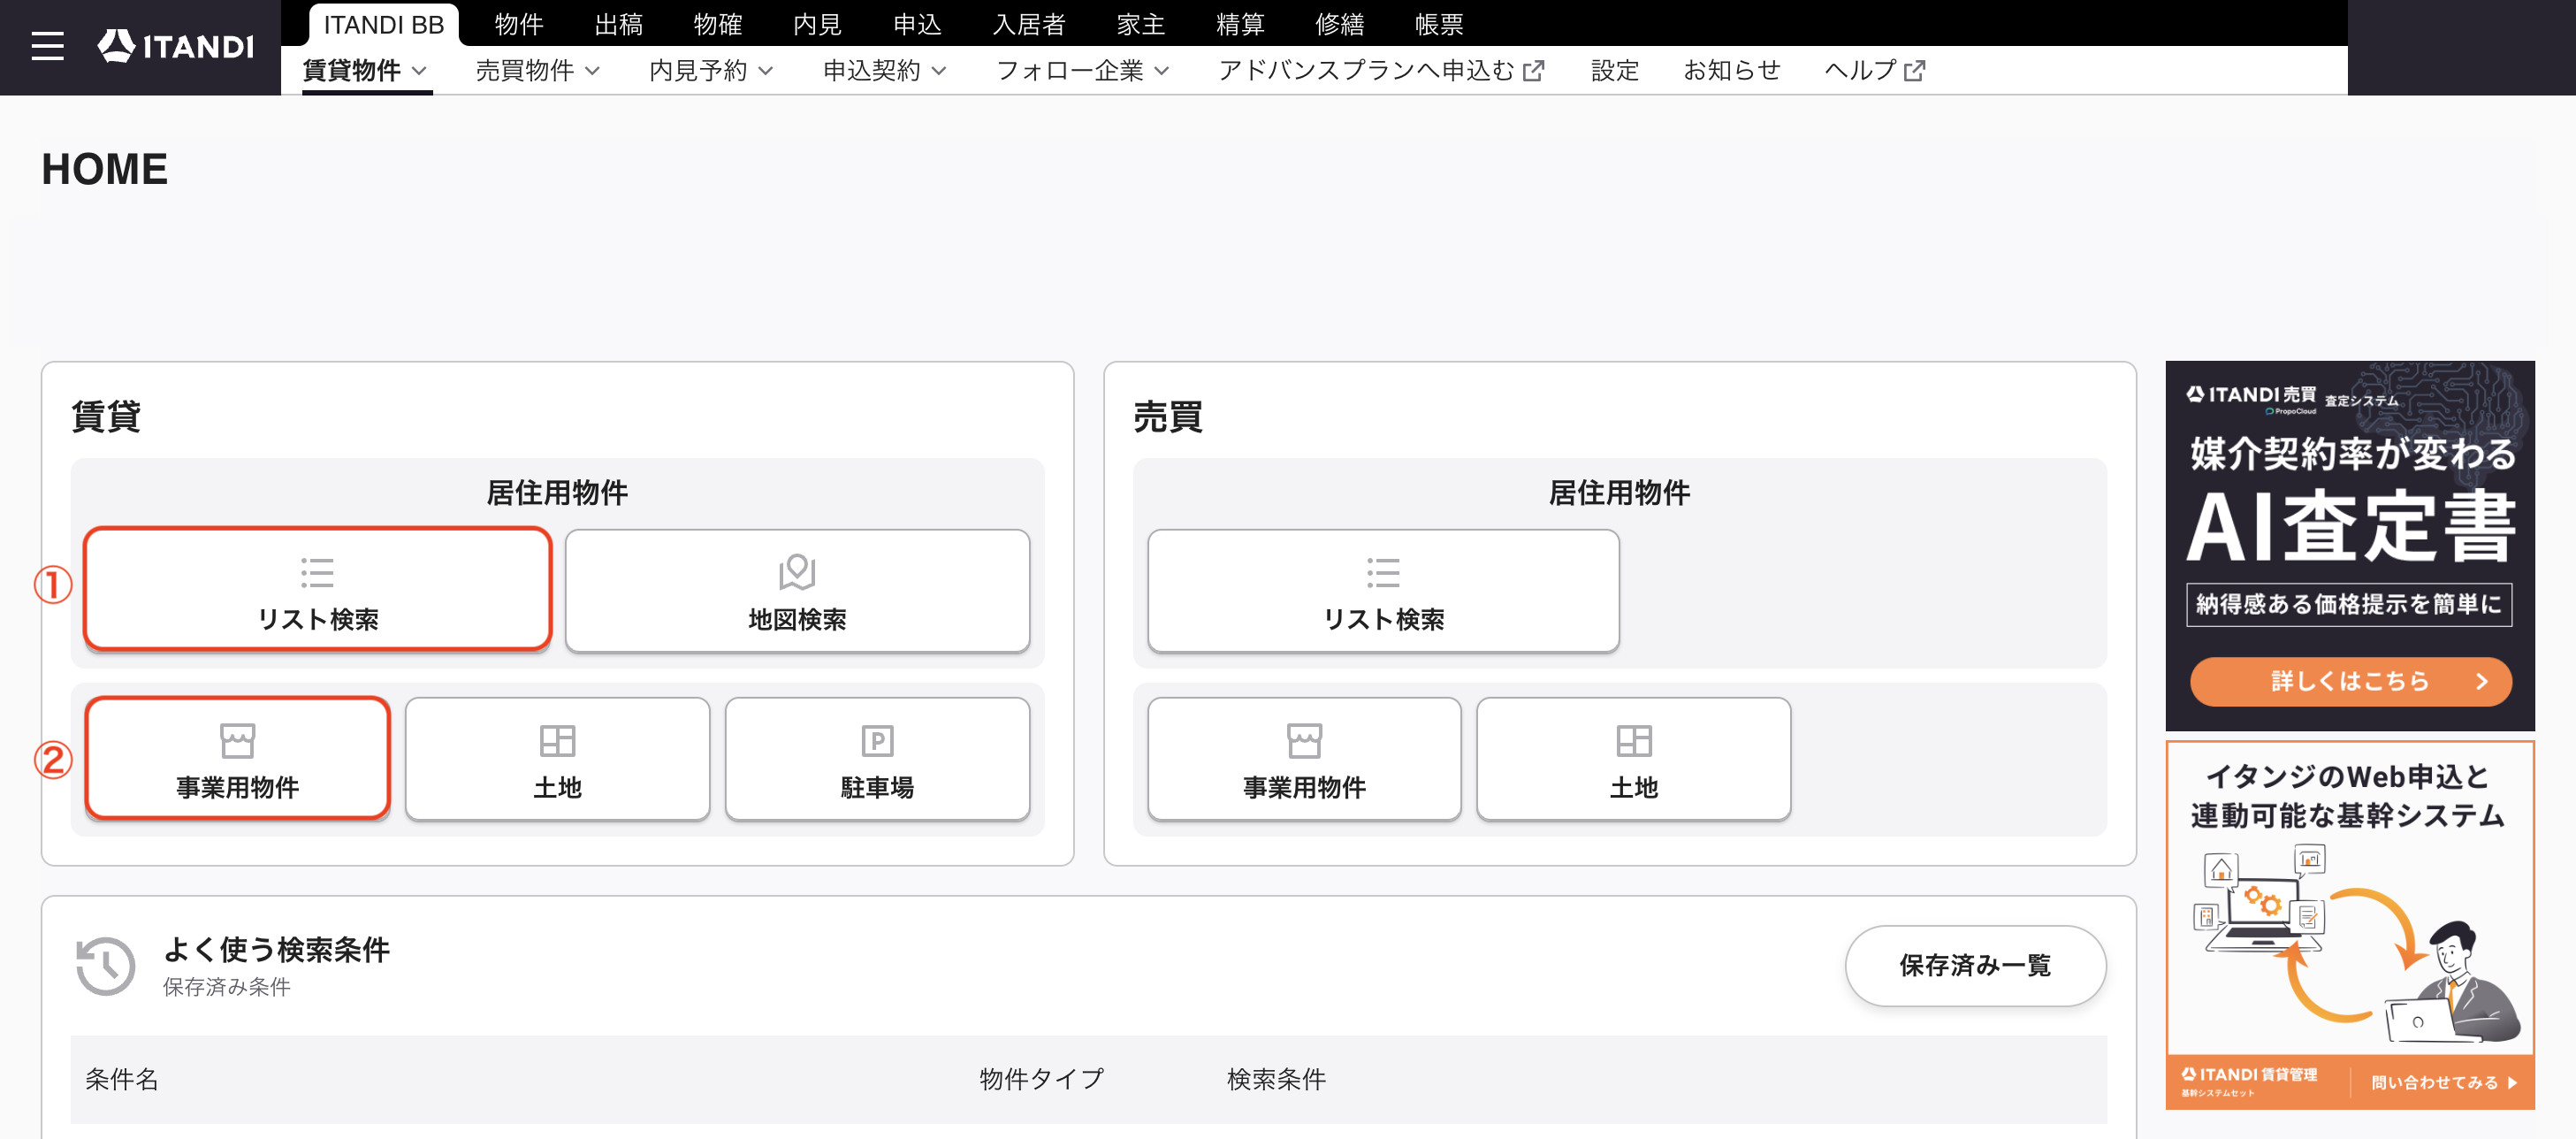The height and width of the screenshot is (1139, 2576).
Task: Click the rental リスト検索 button
Action: [x=317, y=590]
